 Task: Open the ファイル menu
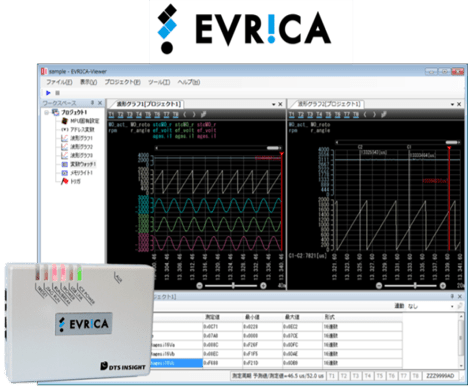pyautogui.click(x=59, y=82)
